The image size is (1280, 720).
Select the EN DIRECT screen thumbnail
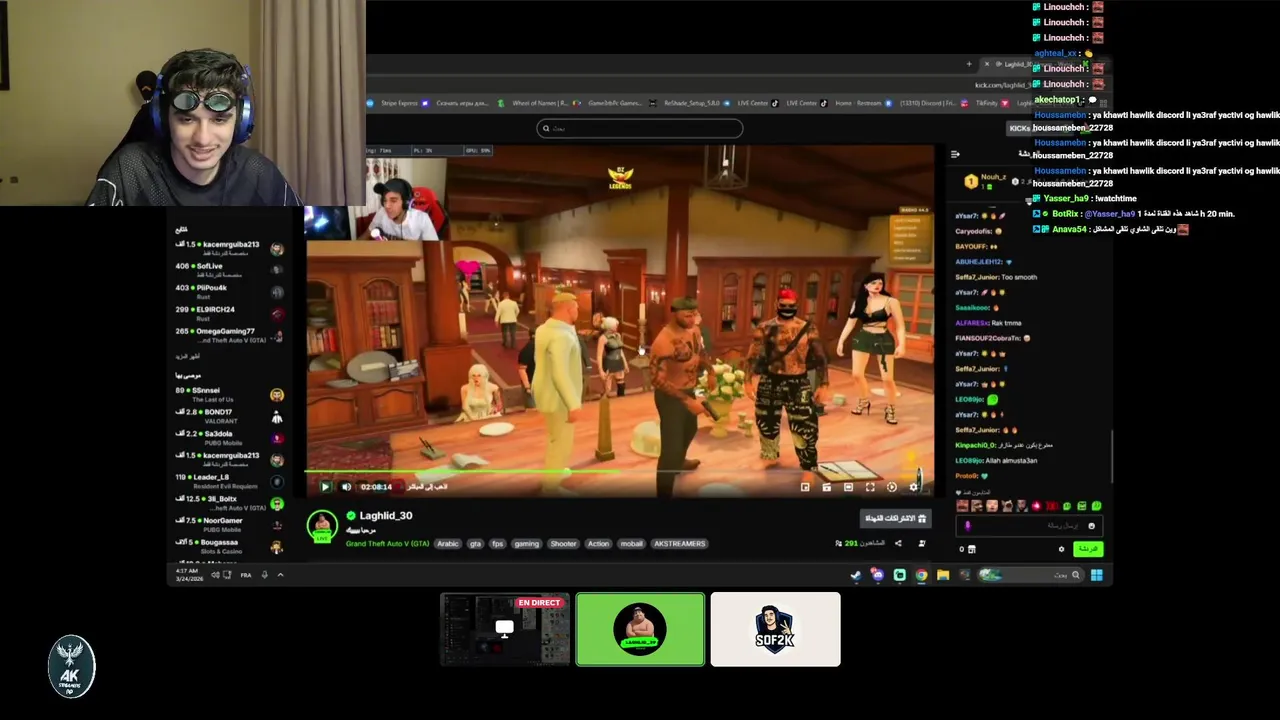click(505, 629)
